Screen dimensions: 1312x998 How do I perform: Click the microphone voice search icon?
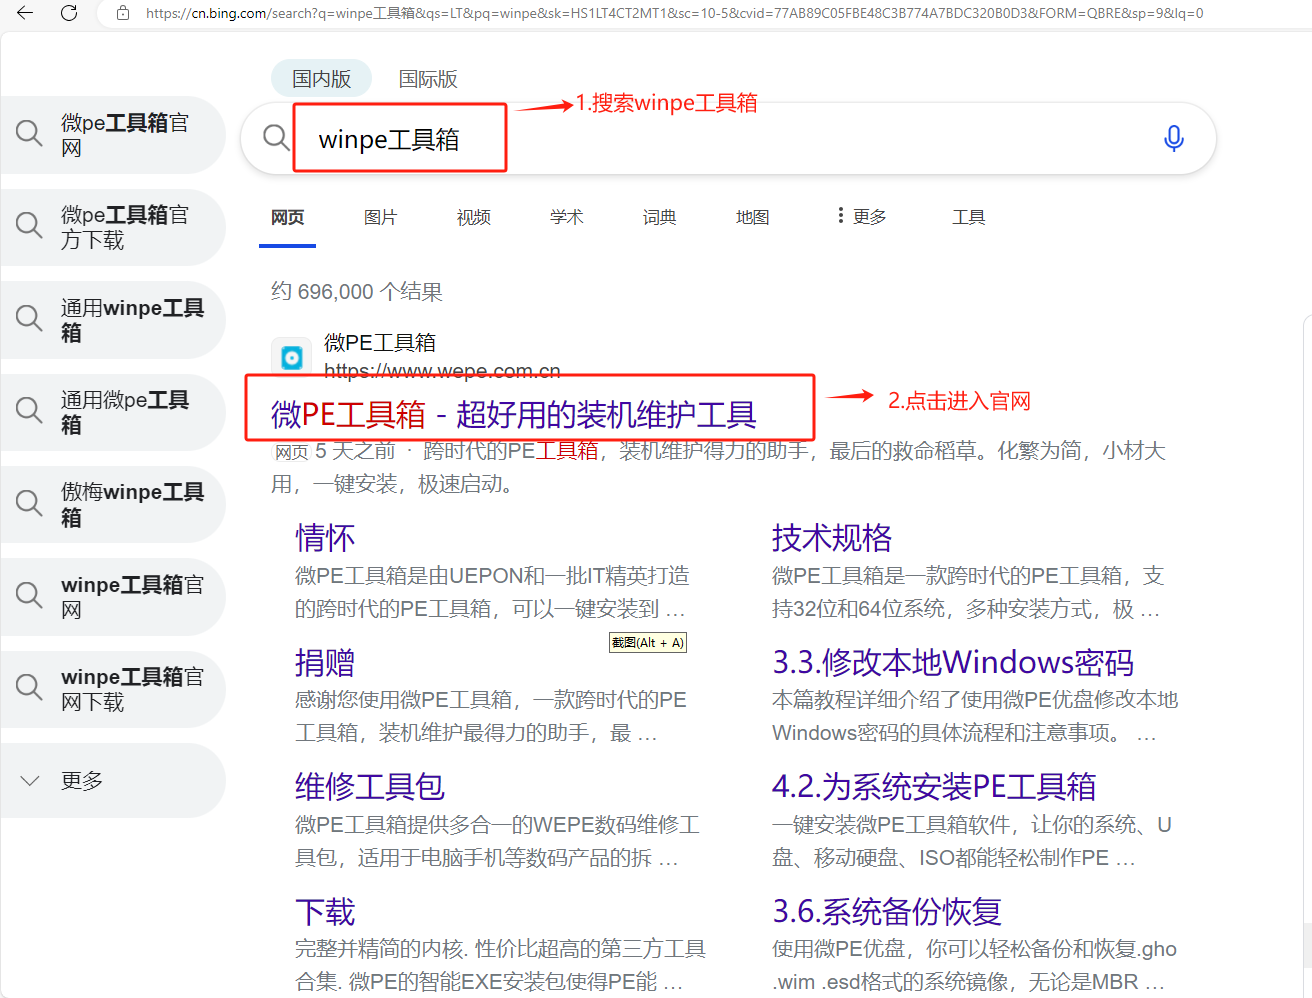coord(1173,138)
